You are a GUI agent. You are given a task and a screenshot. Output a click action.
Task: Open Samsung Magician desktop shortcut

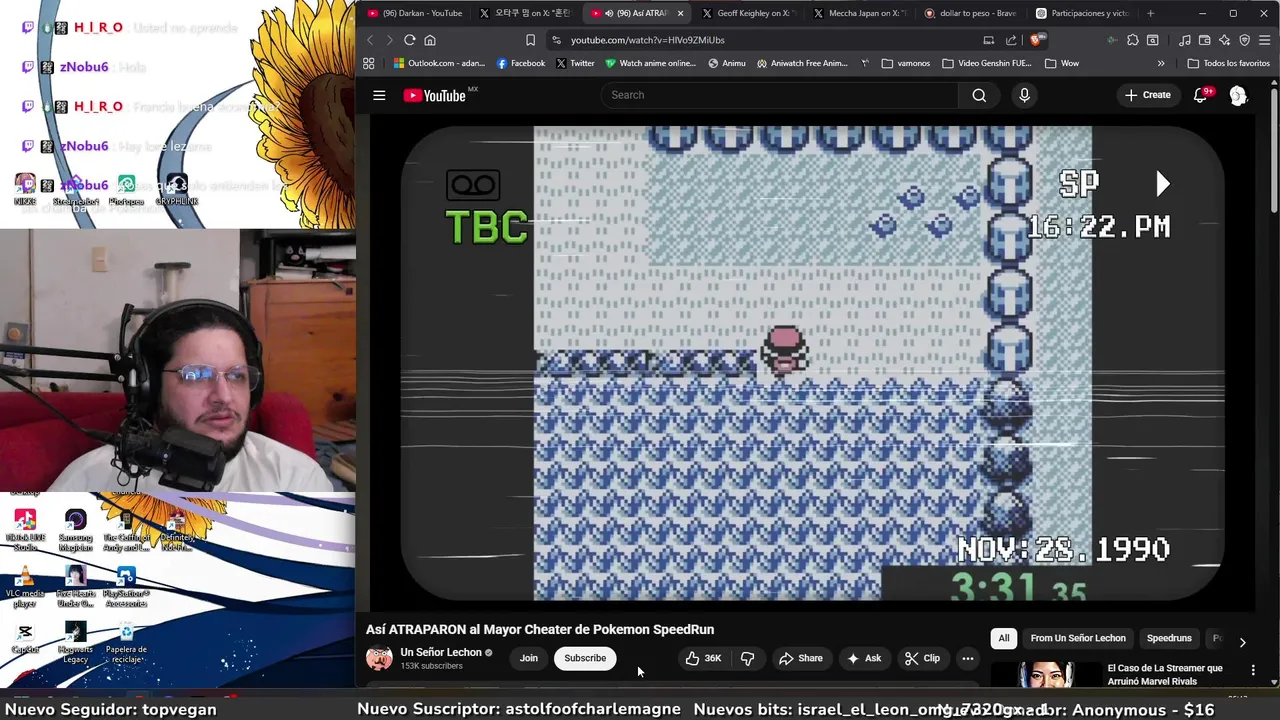(x=76, y=531)
